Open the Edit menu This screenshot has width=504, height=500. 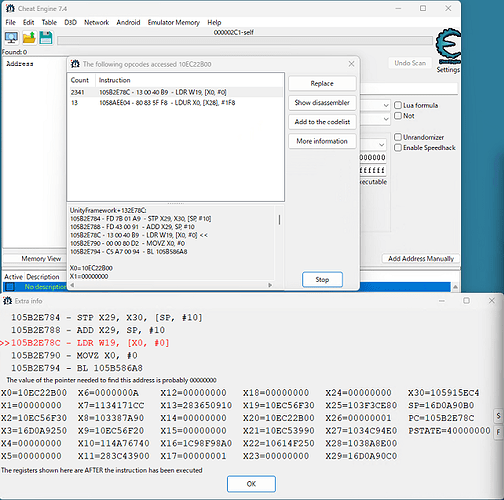[28, 22]
